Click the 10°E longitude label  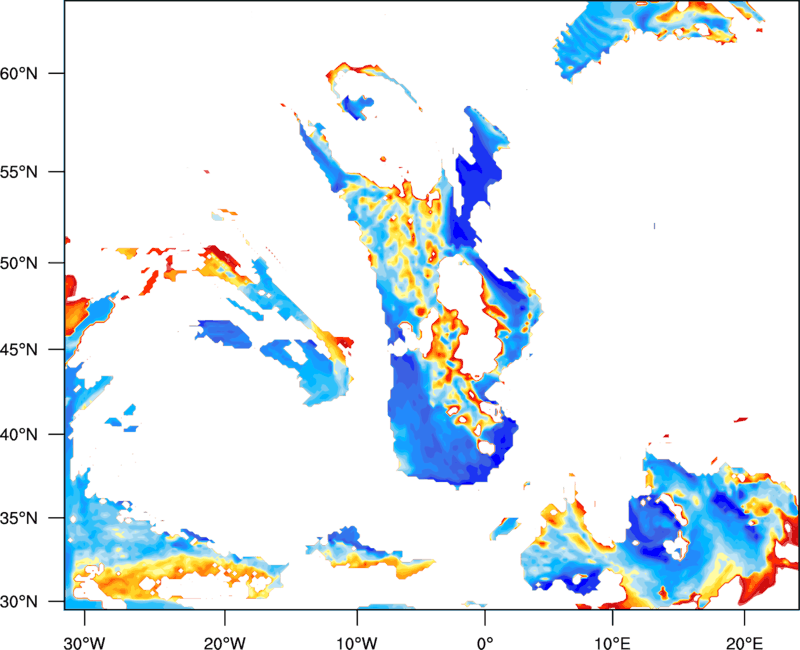(x=612, y=643)
